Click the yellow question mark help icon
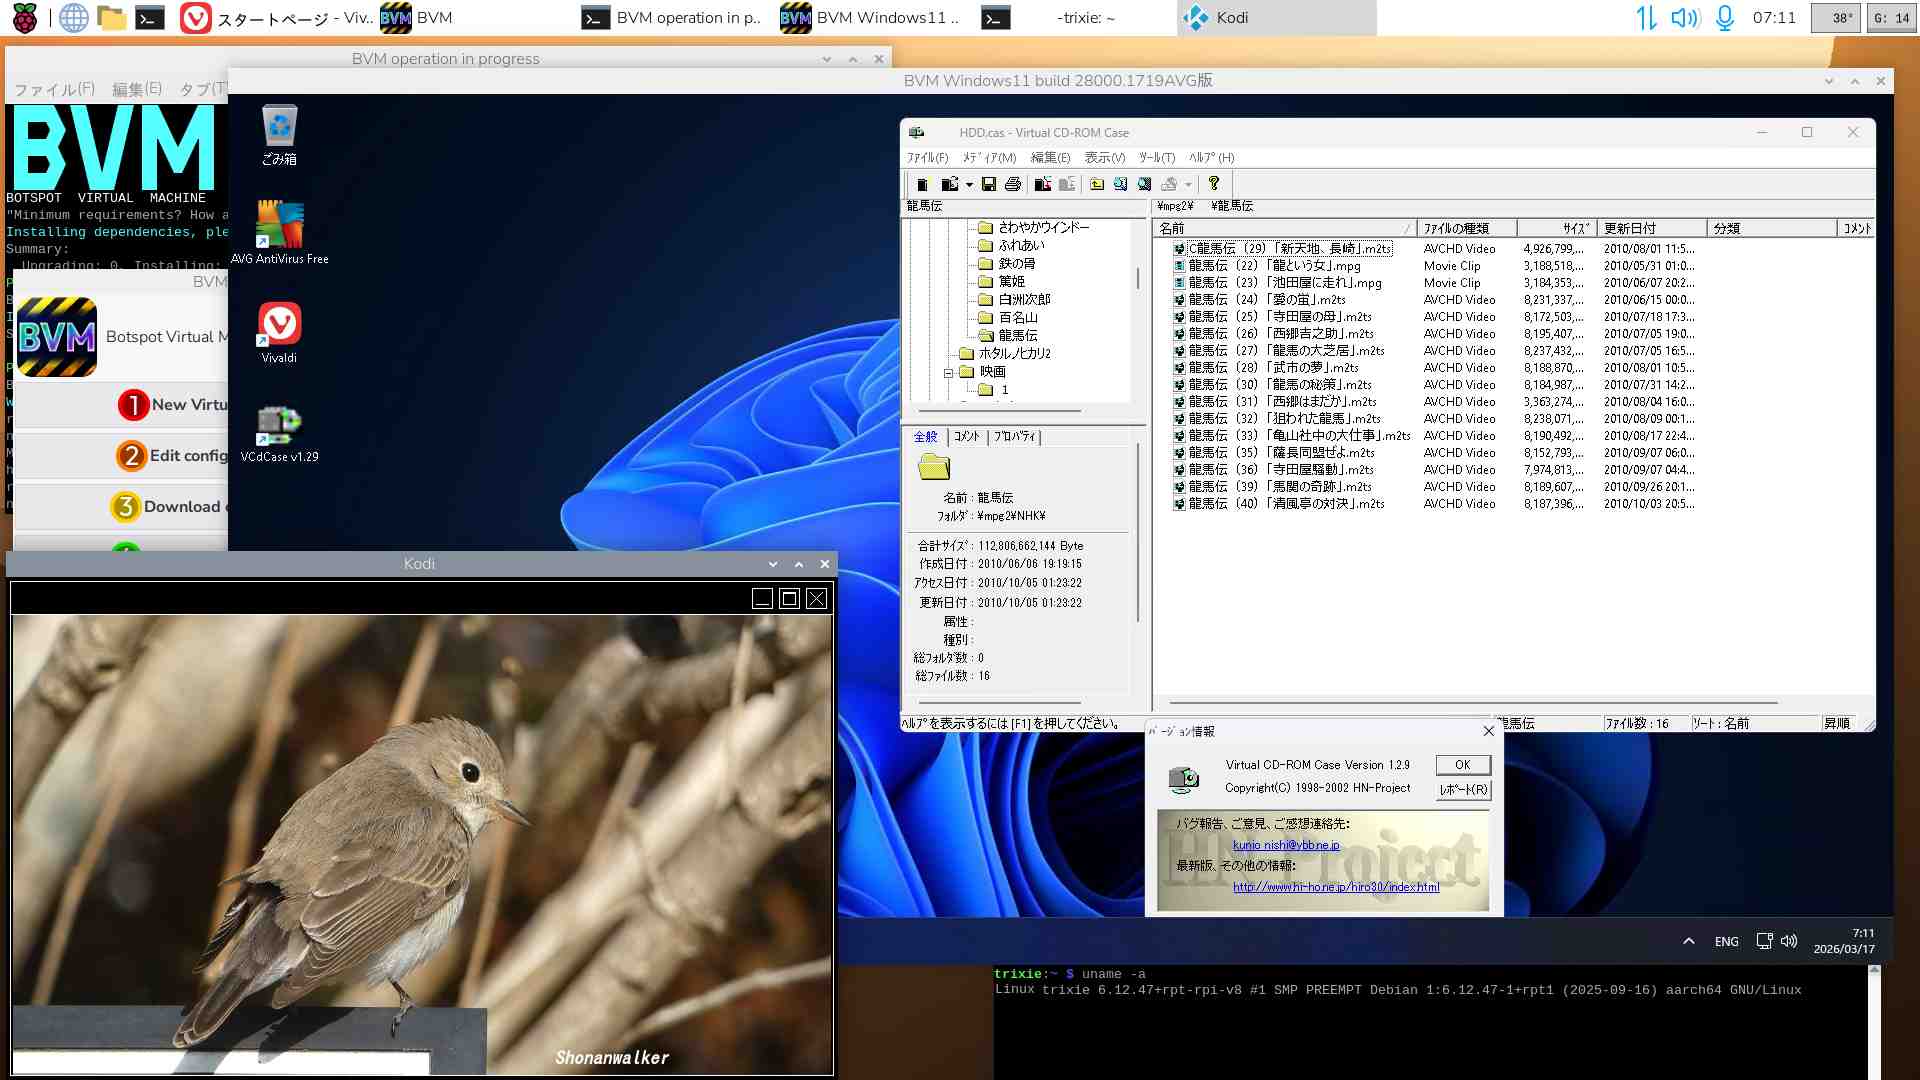1920x1080 pixels. click(1213, 183)
